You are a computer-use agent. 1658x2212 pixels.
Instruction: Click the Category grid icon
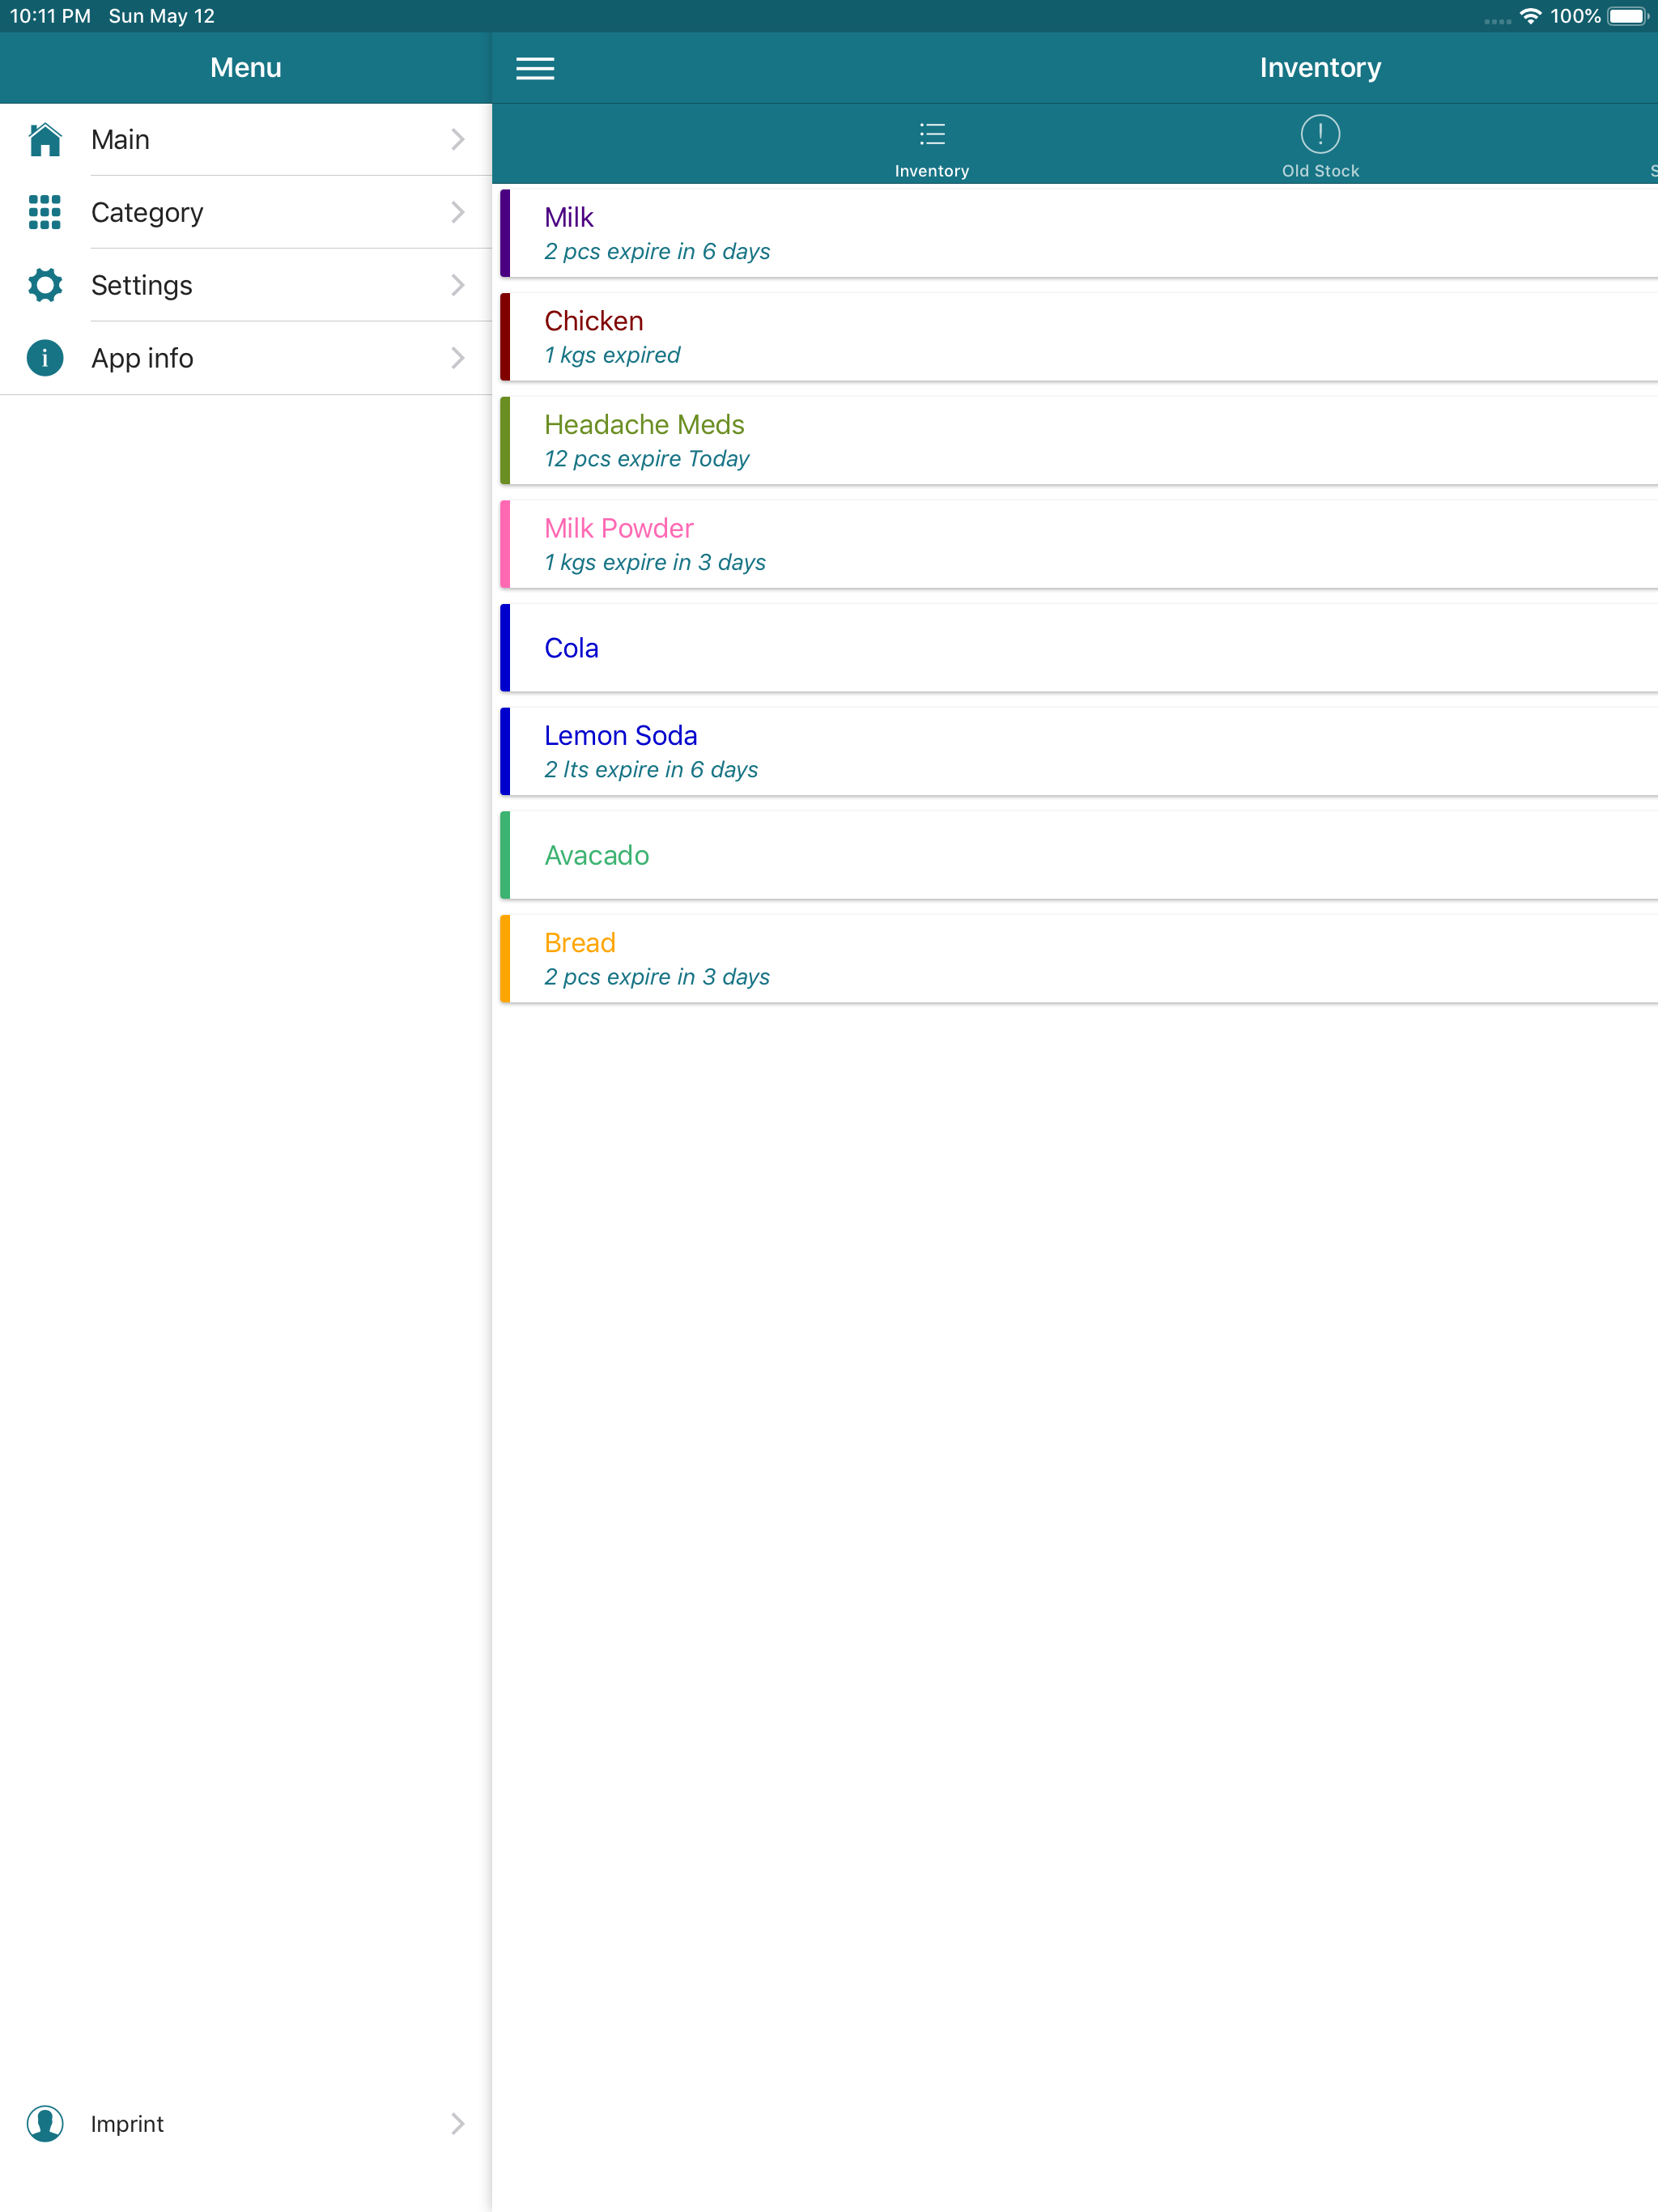coord(45,212)
